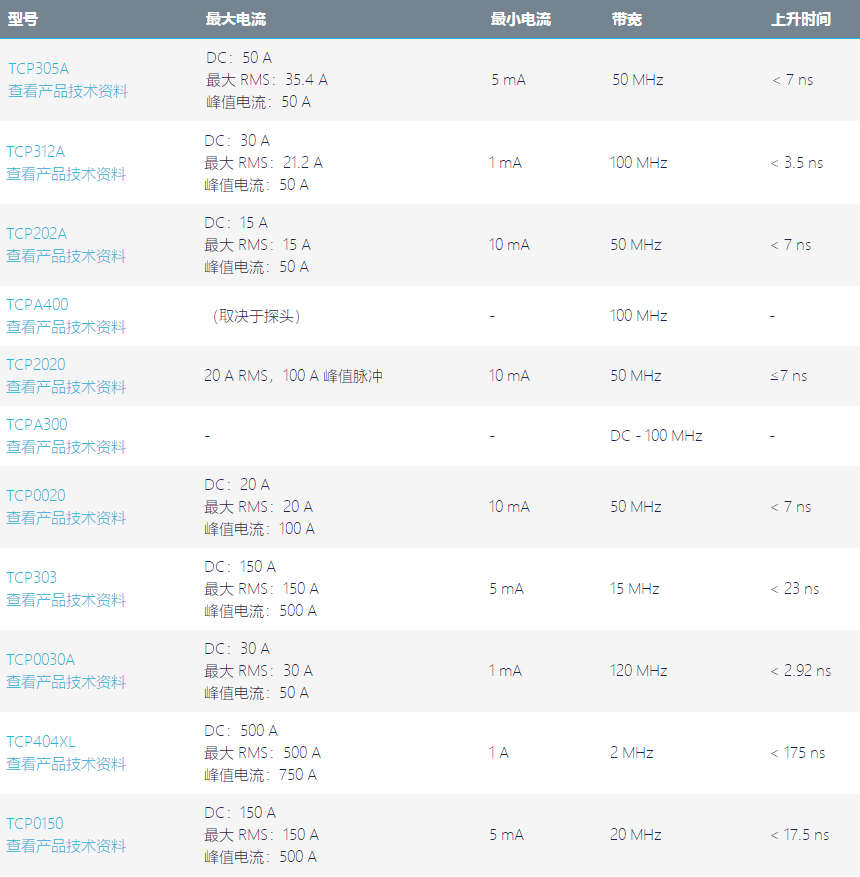View product datasheet for TCPA300

(66, 447)
